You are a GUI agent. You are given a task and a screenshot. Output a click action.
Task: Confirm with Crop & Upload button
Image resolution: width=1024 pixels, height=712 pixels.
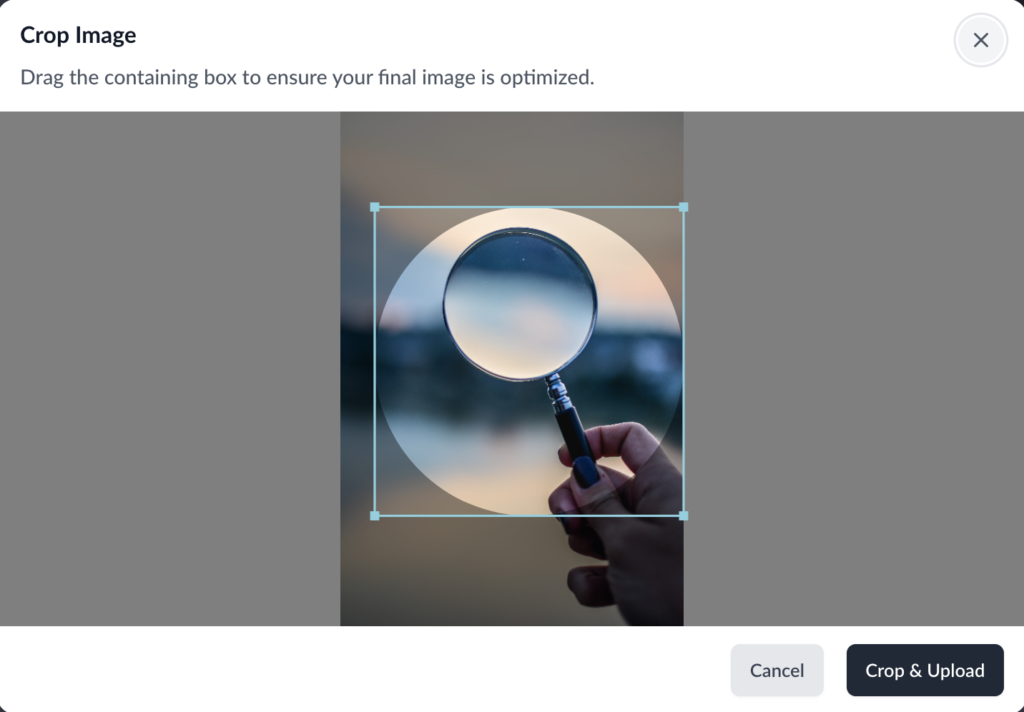click(925, 670)
